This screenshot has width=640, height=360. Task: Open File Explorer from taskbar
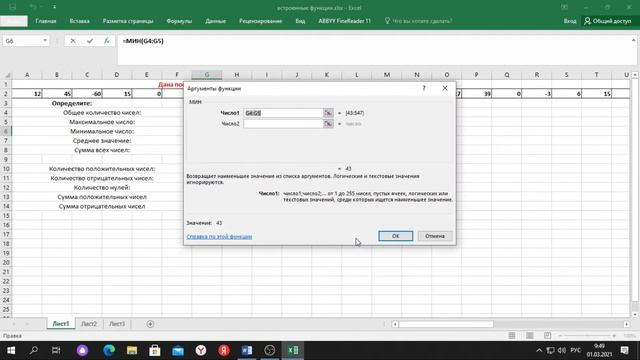tap(132, 350)
